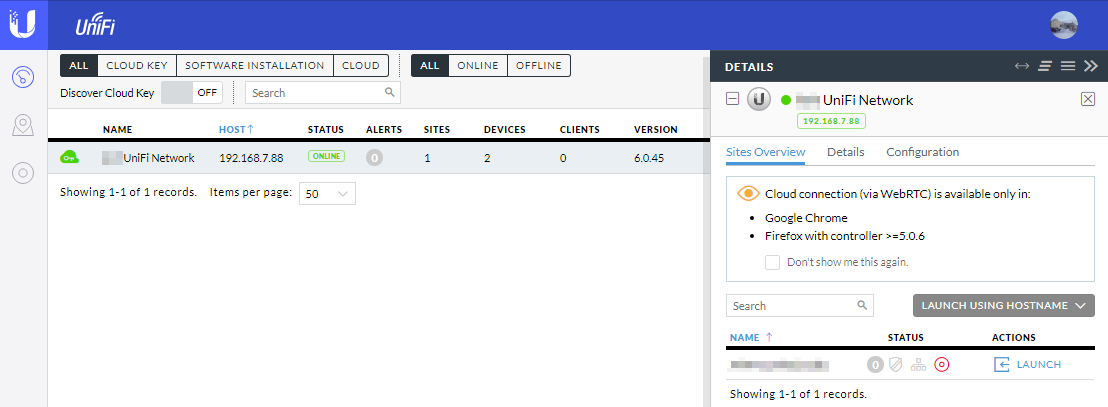Click the Launch link for the site
1108x407 pixels.
(1028, 365)
